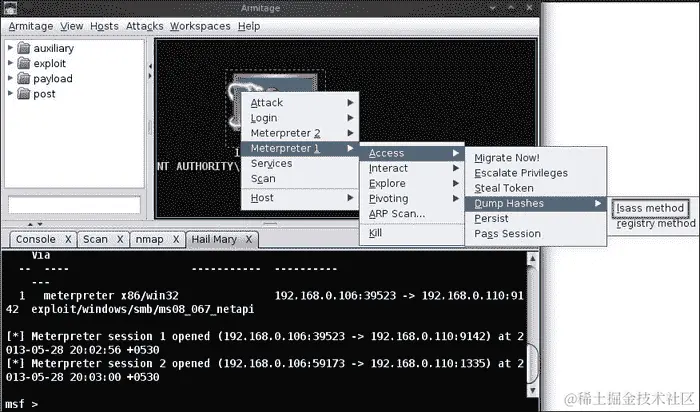Image resolution: width=700 pixels, height=412 pixels.
Task: Expand the auxiliary tree node
Action: point(10,47)
